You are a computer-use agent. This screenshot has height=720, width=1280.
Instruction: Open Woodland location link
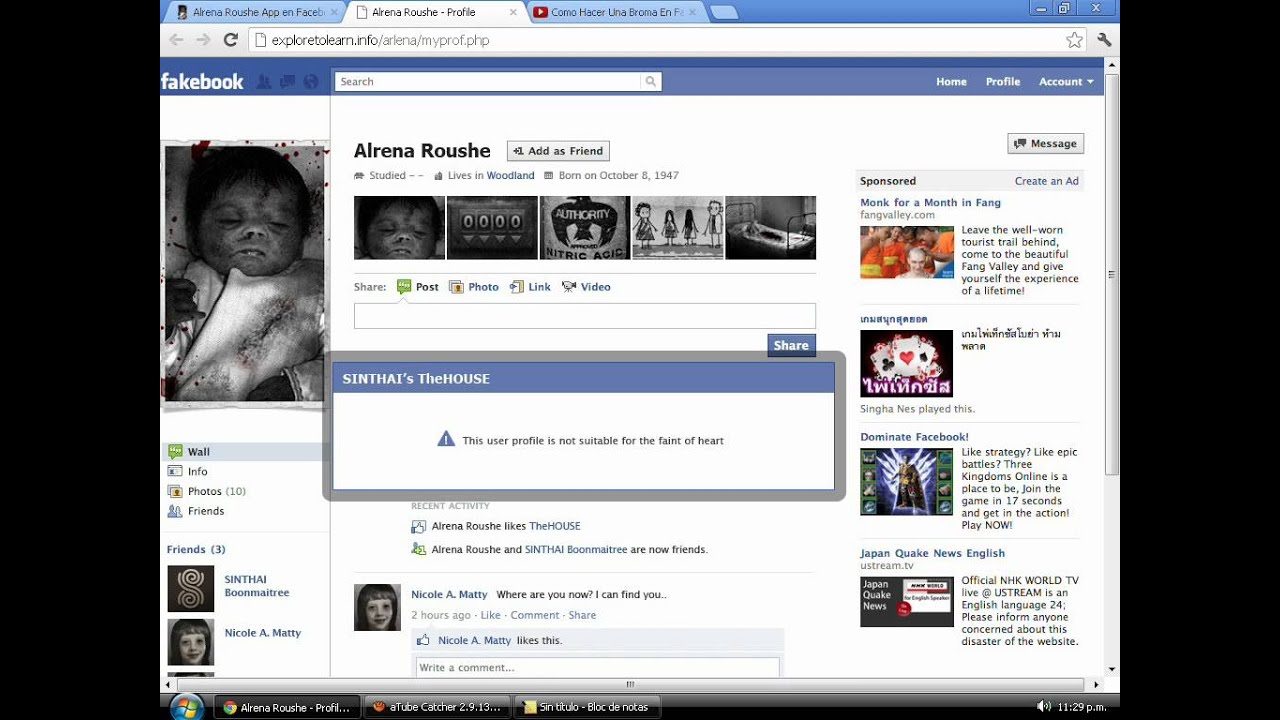click(510, 175)
